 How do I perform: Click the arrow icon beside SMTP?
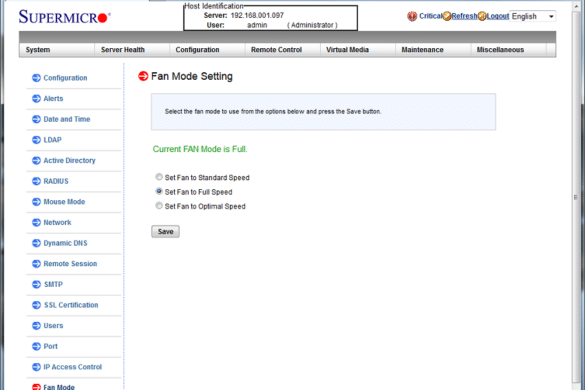coord(36,284)
